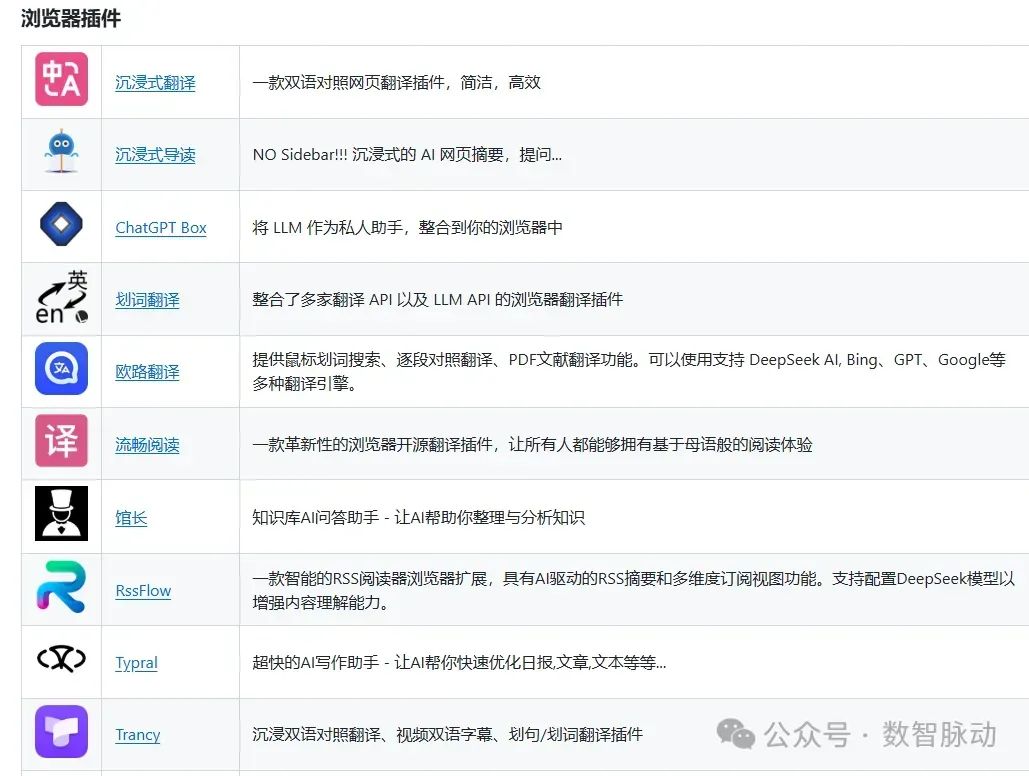Click the 沉浸式导读 blue robot icon
The width and height of the screenshot is (1029, 776).
point(61,152)
